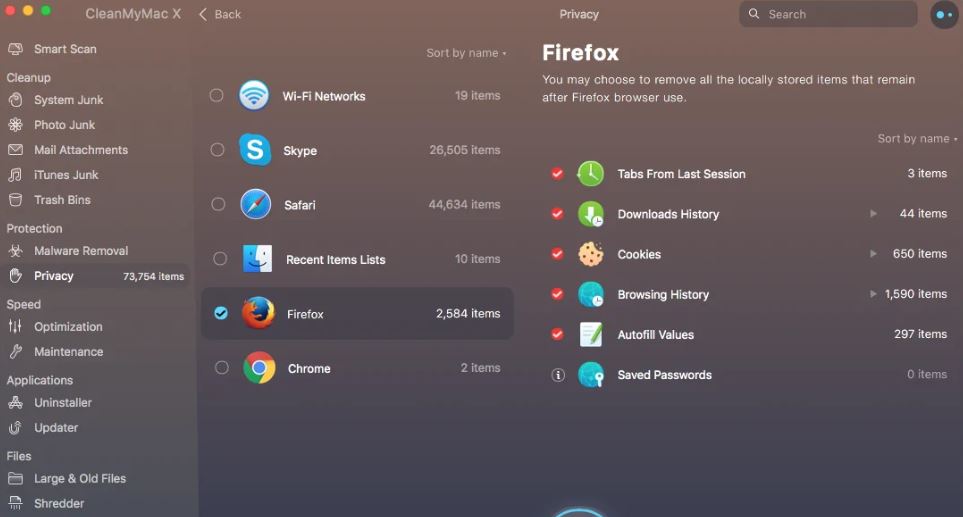Click the Uninstaller icon in sidebar

point(15,403)
